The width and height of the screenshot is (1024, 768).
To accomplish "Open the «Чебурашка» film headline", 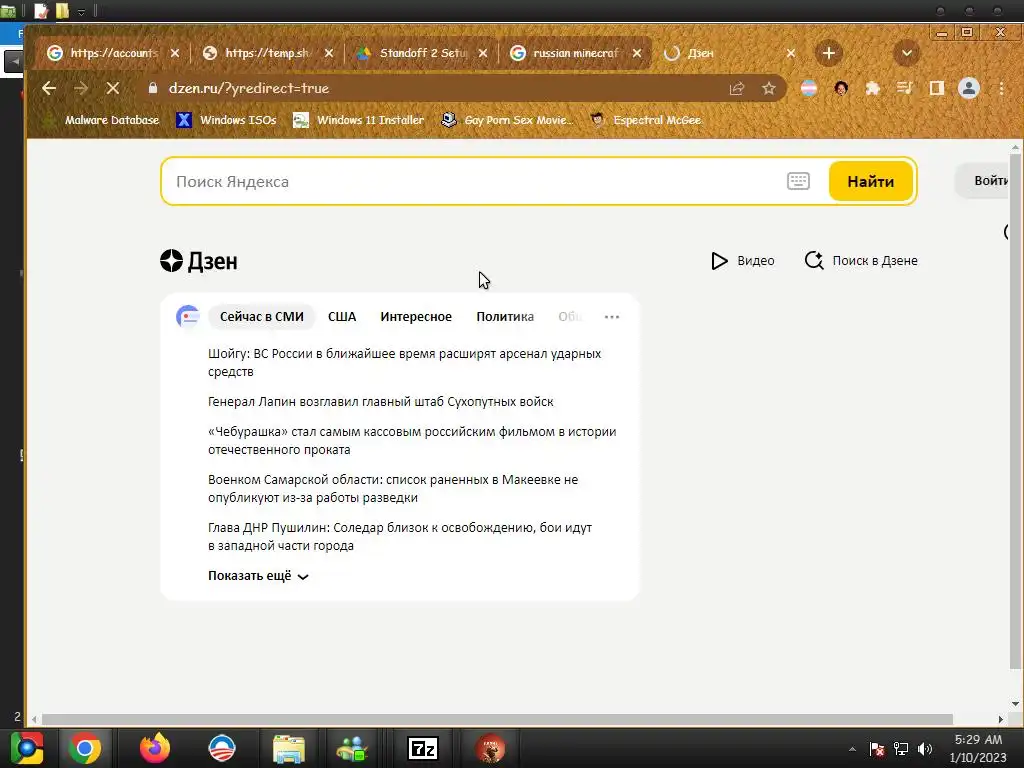I will pos(412,441).
